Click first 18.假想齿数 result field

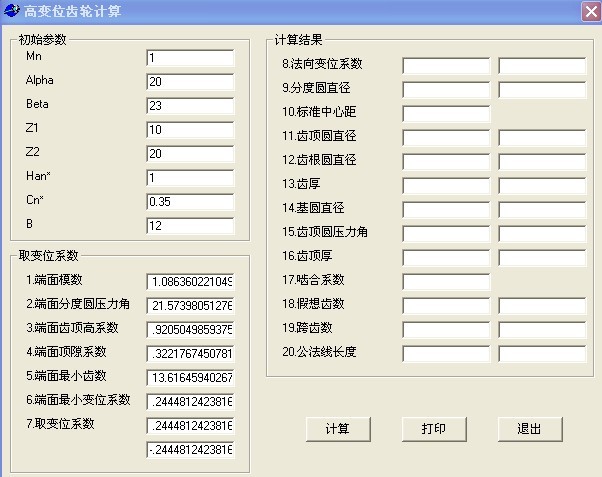coord(447,306)
